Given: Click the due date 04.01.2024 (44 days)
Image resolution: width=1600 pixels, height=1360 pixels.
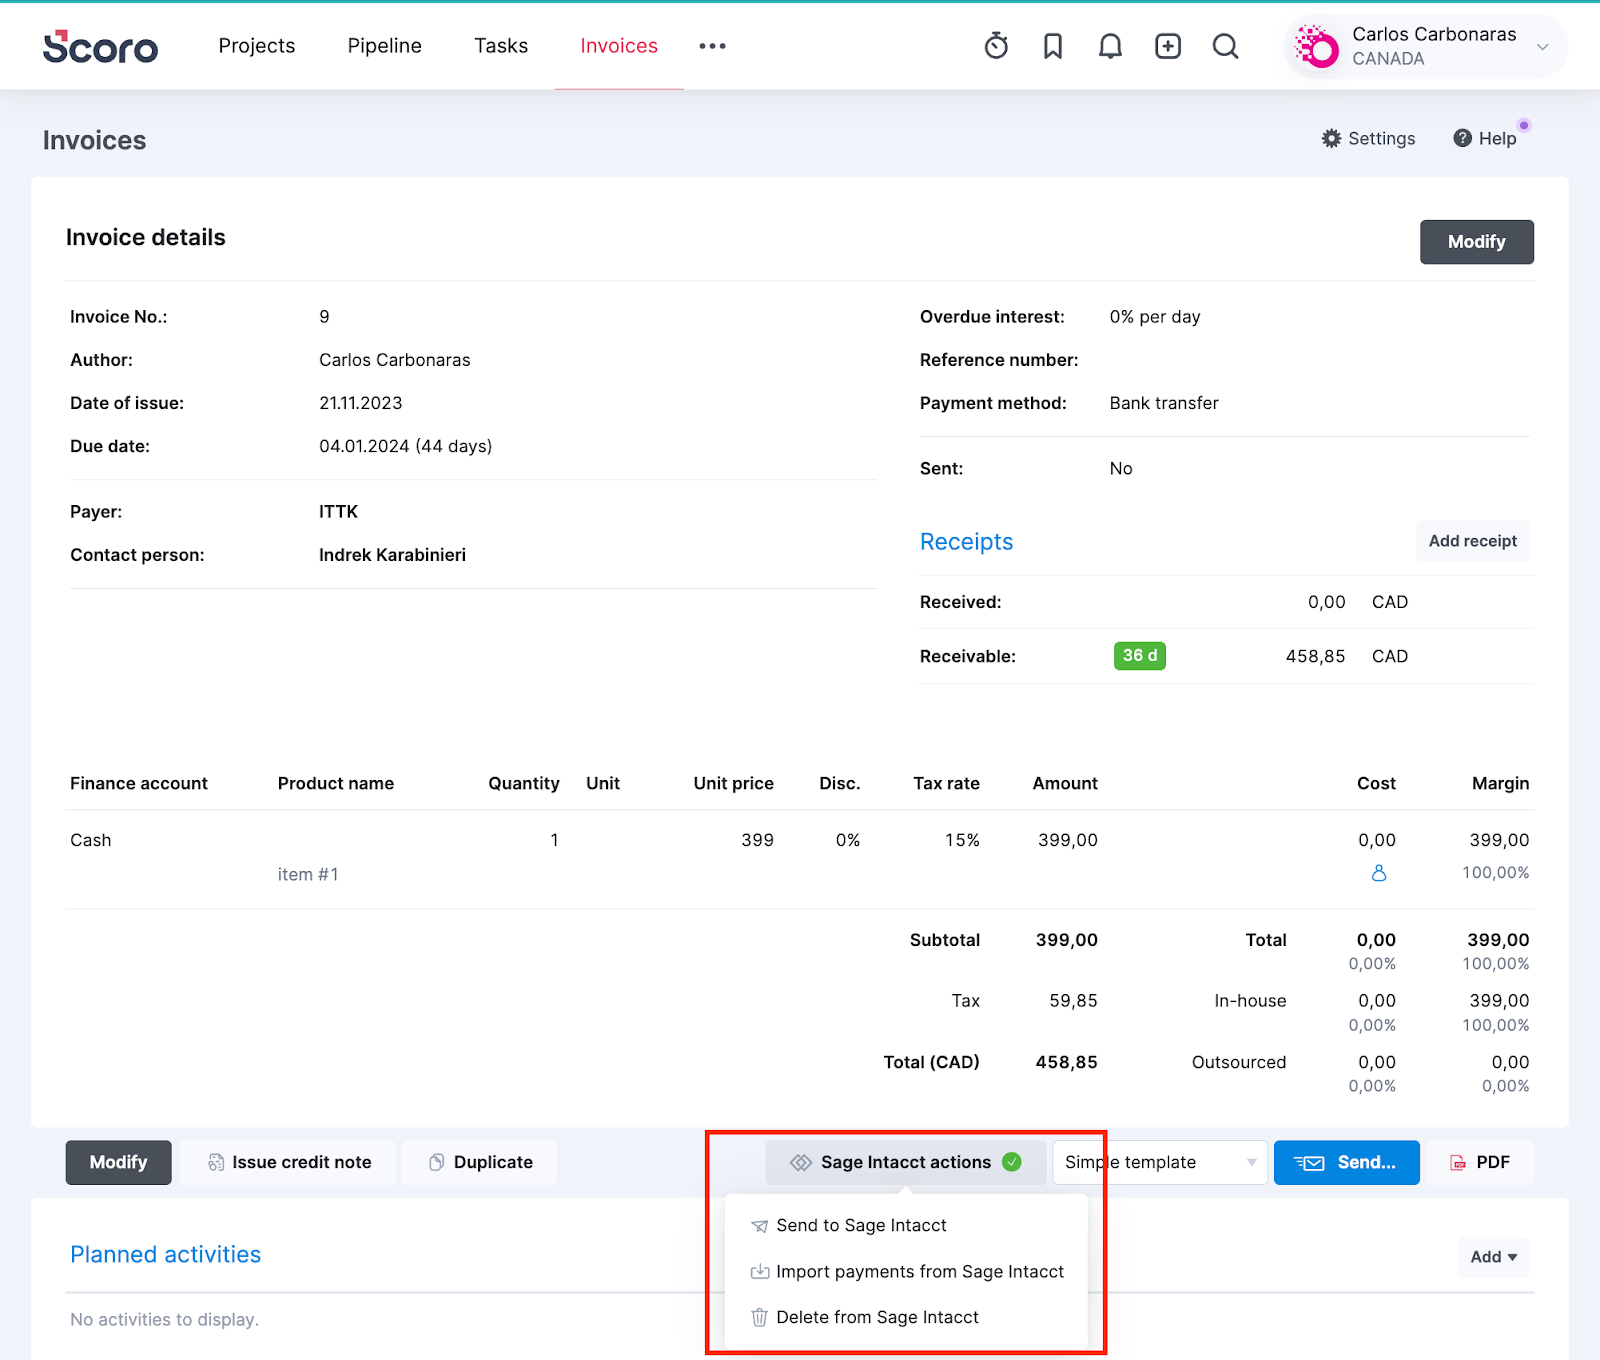Looking at the screenshot, I should tap(405, 446).
